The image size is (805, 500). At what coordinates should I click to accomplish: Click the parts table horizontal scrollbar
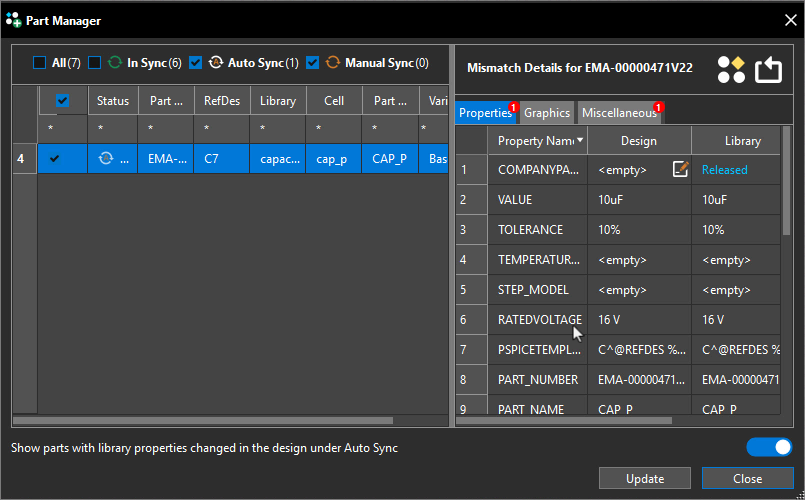pyautogui.click(x=203, y=420)
